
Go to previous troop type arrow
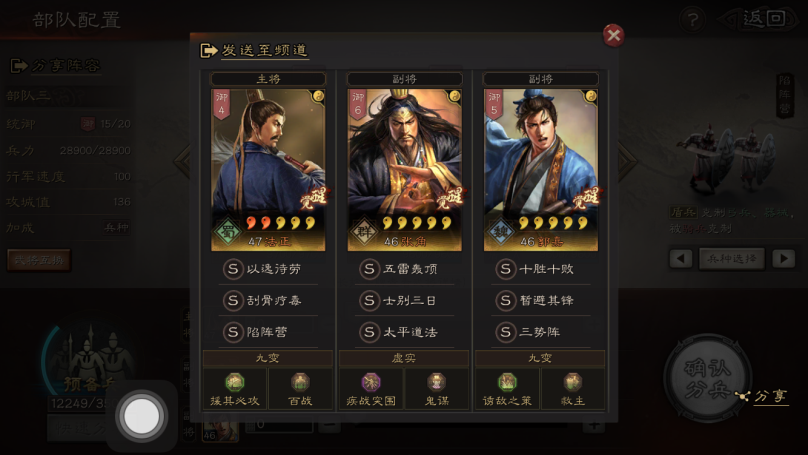click(x=681, y=258)
